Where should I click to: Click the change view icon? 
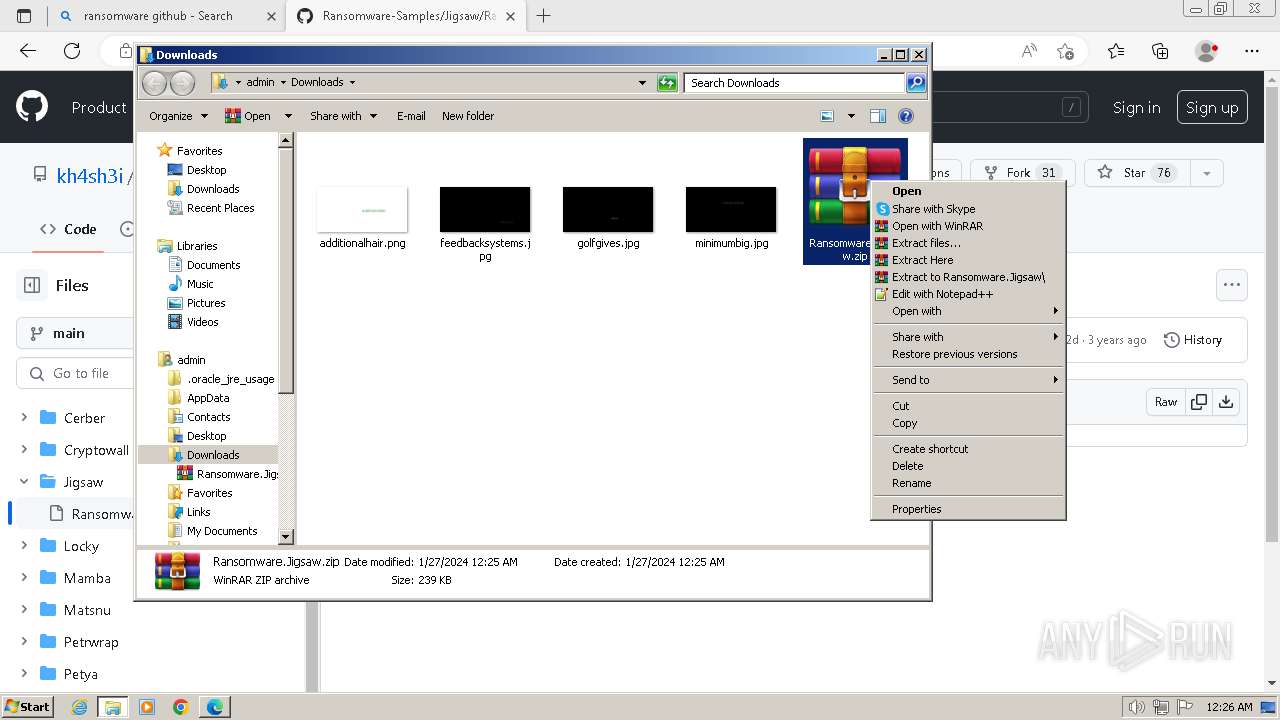click(827, 116)
